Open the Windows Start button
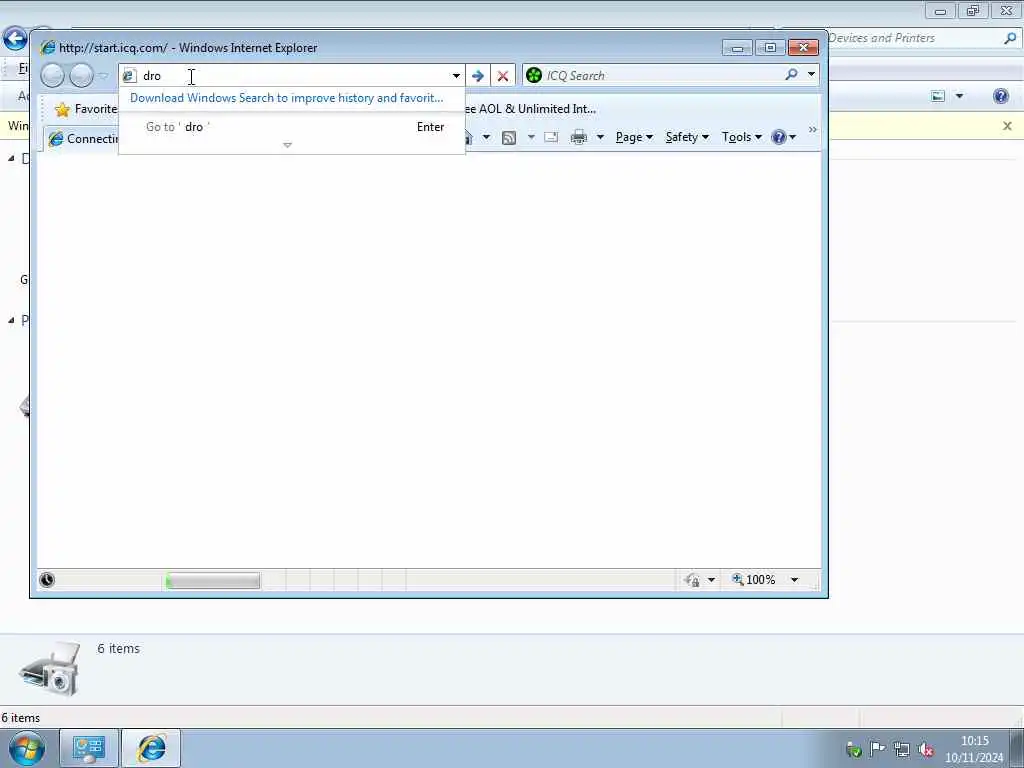The width and height of the screenshot is (1024, 768). point(27,748)
